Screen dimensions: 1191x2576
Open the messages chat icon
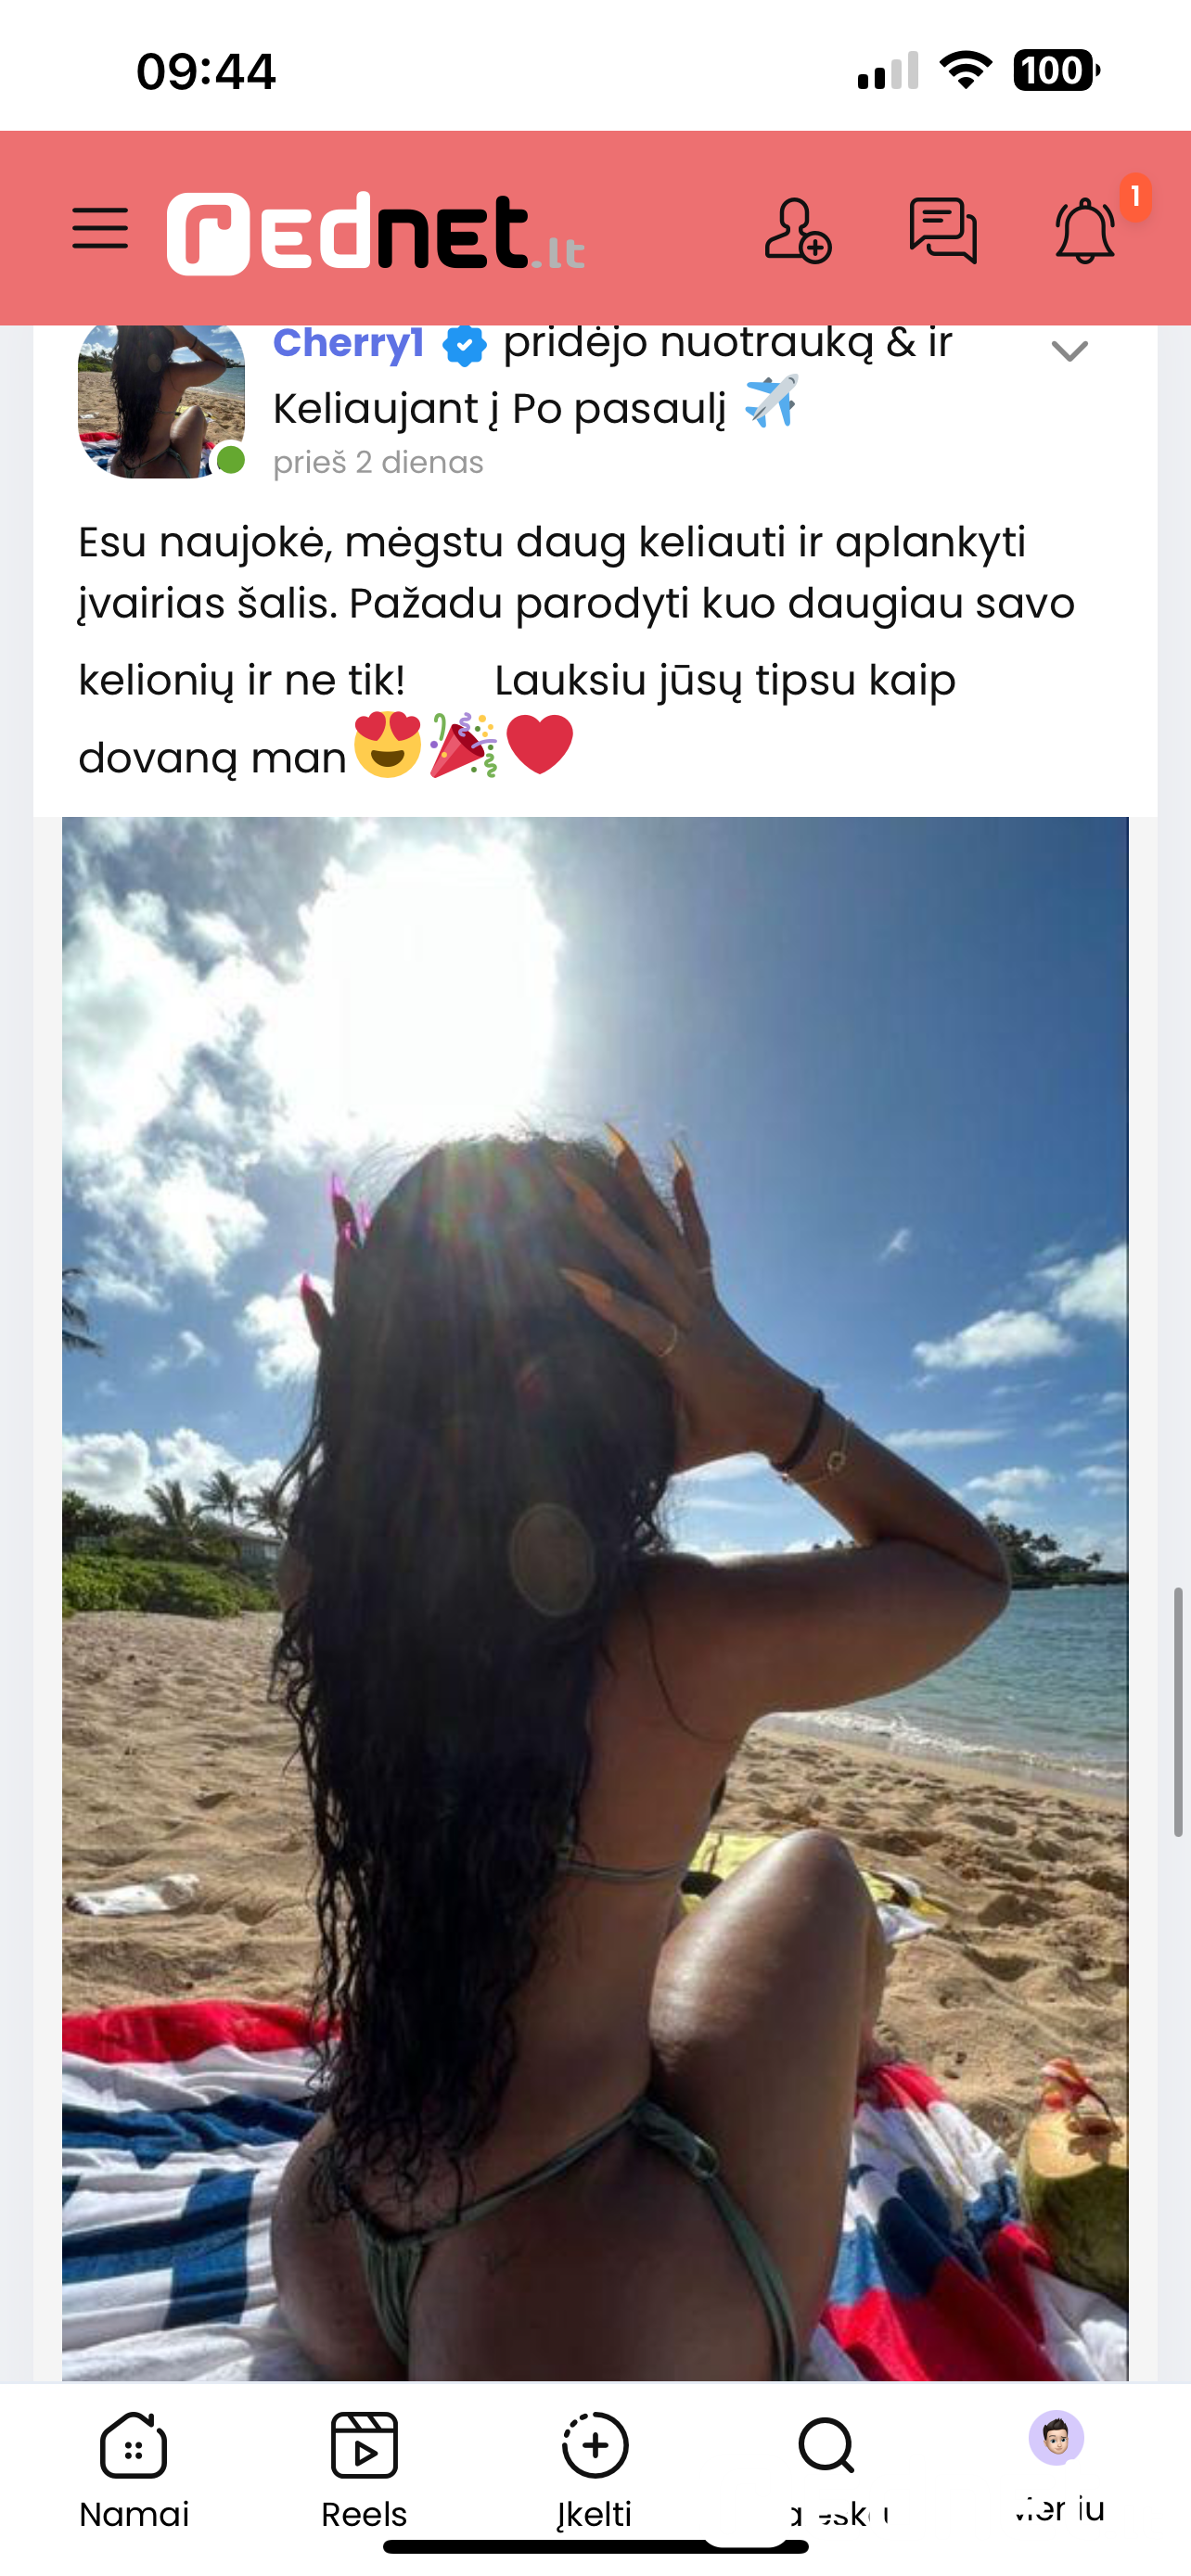click(x=942, y=231)
